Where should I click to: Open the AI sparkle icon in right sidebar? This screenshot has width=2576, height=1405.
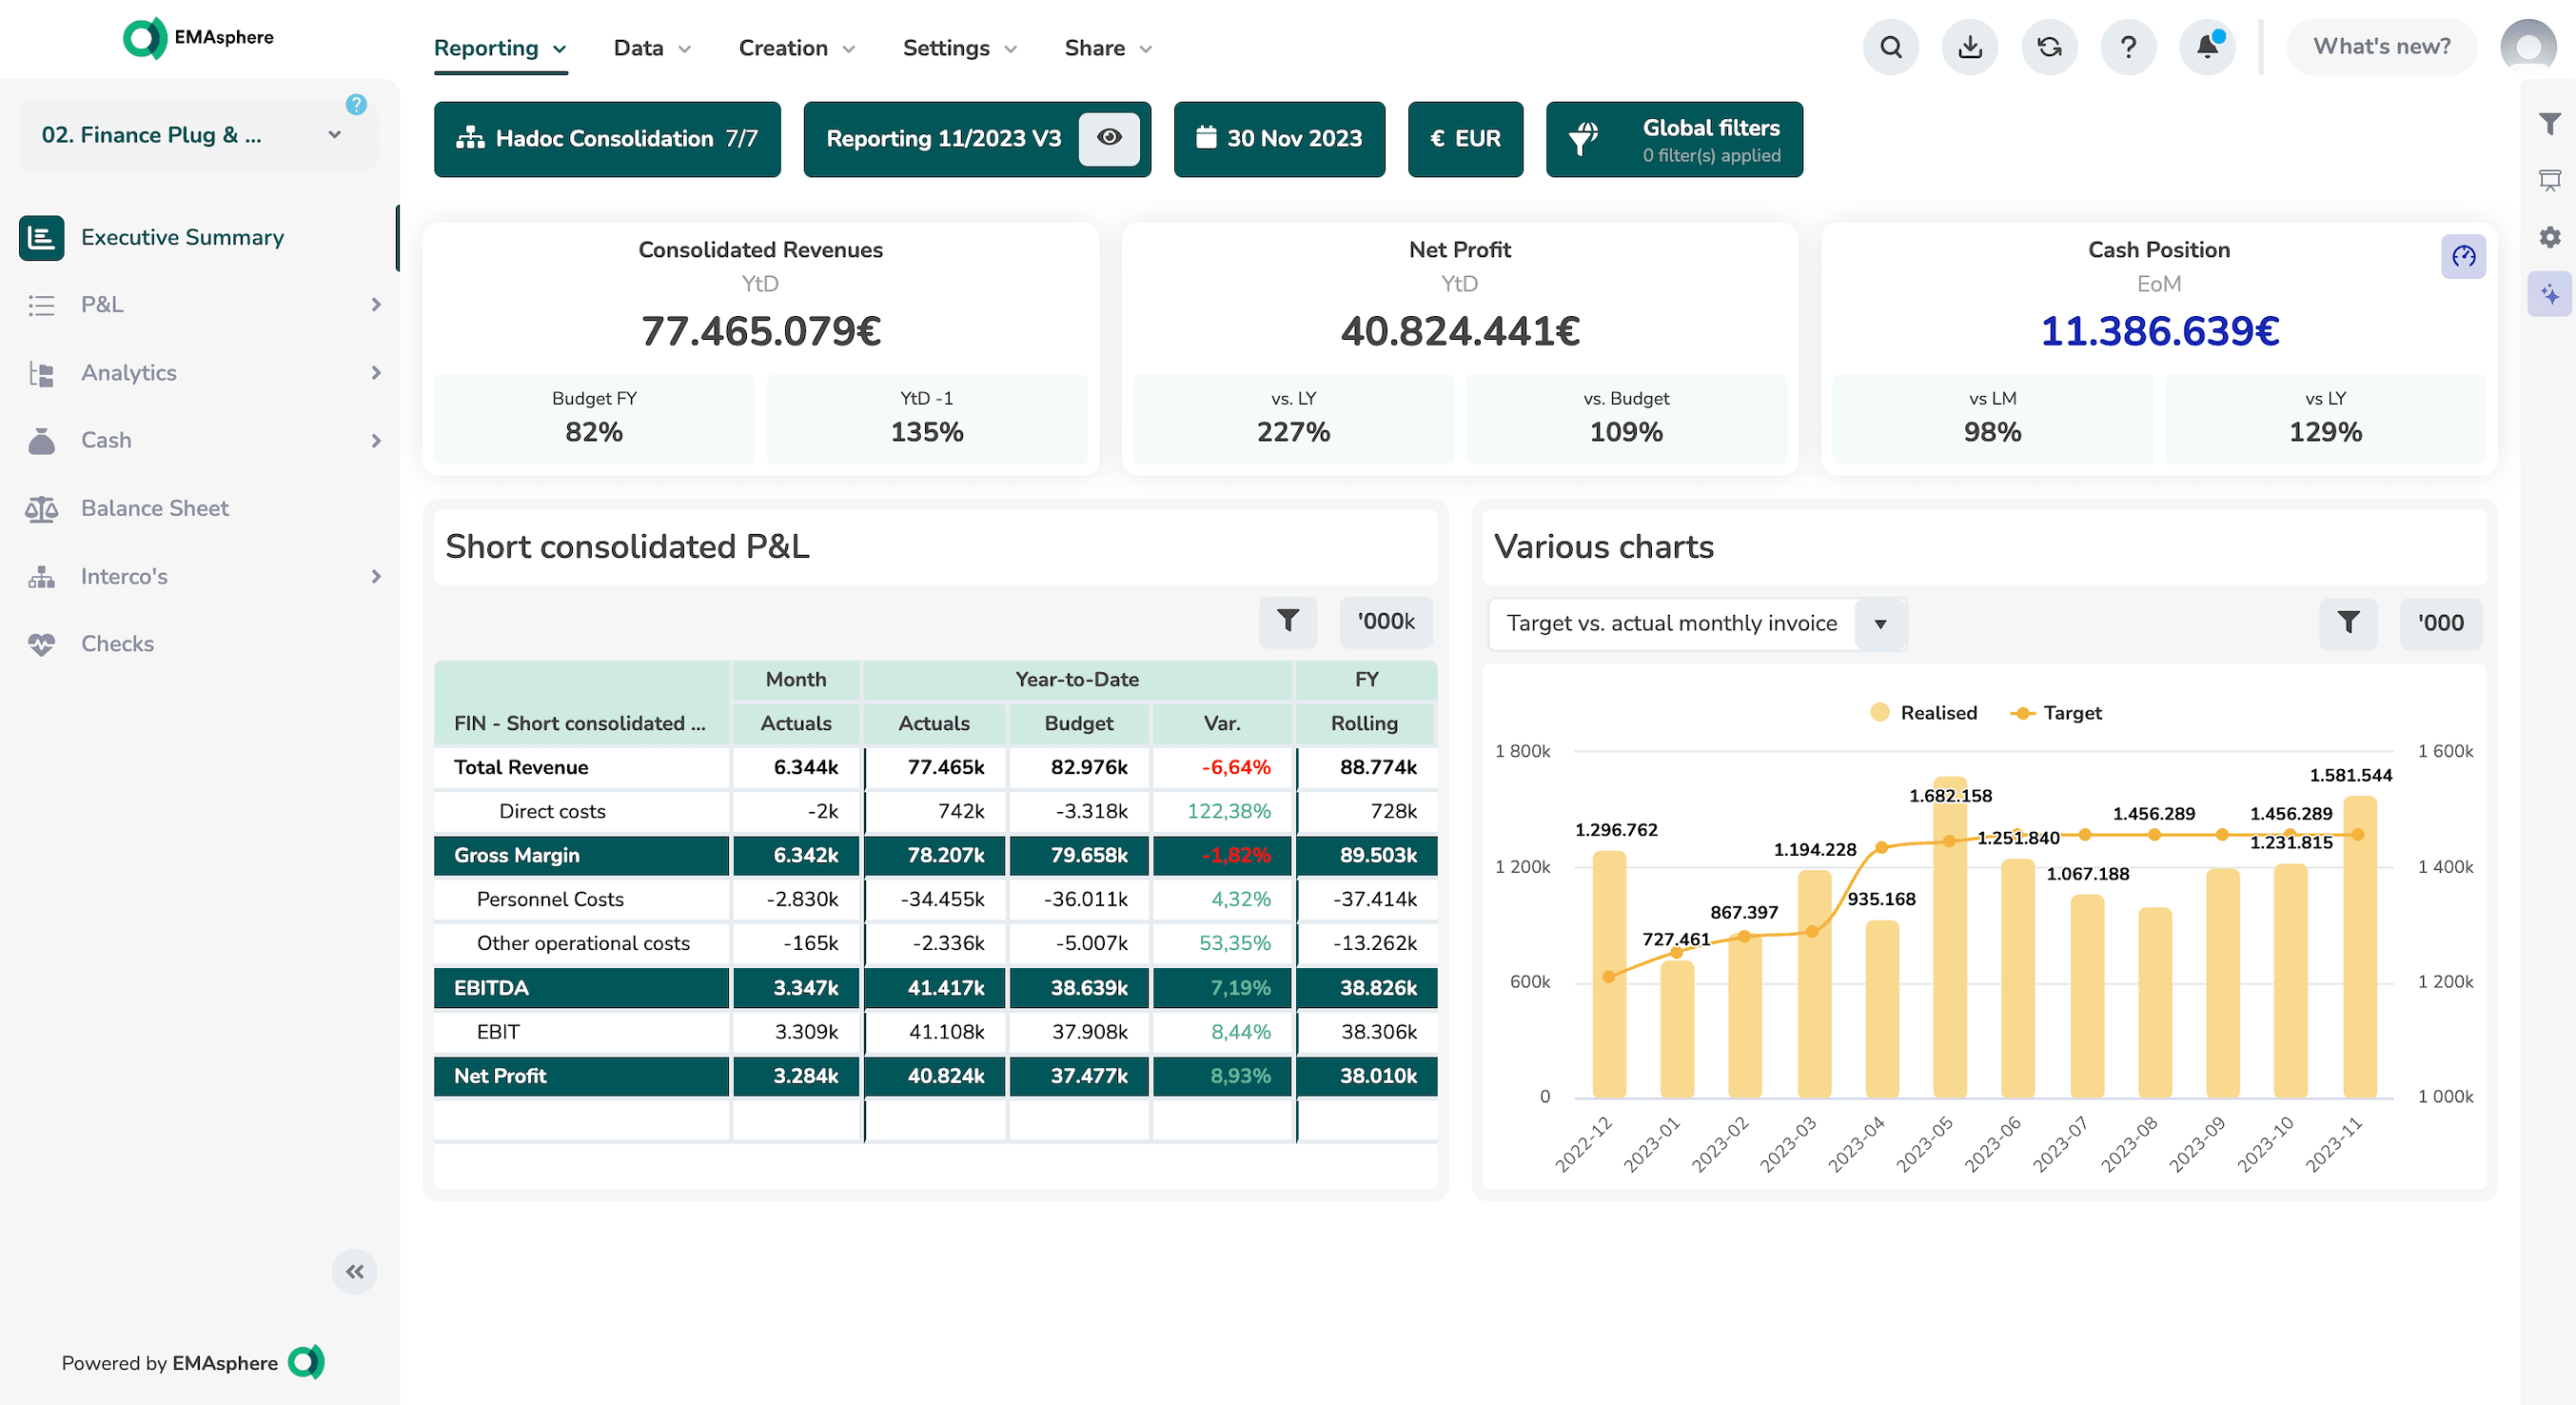point(2549,295)
